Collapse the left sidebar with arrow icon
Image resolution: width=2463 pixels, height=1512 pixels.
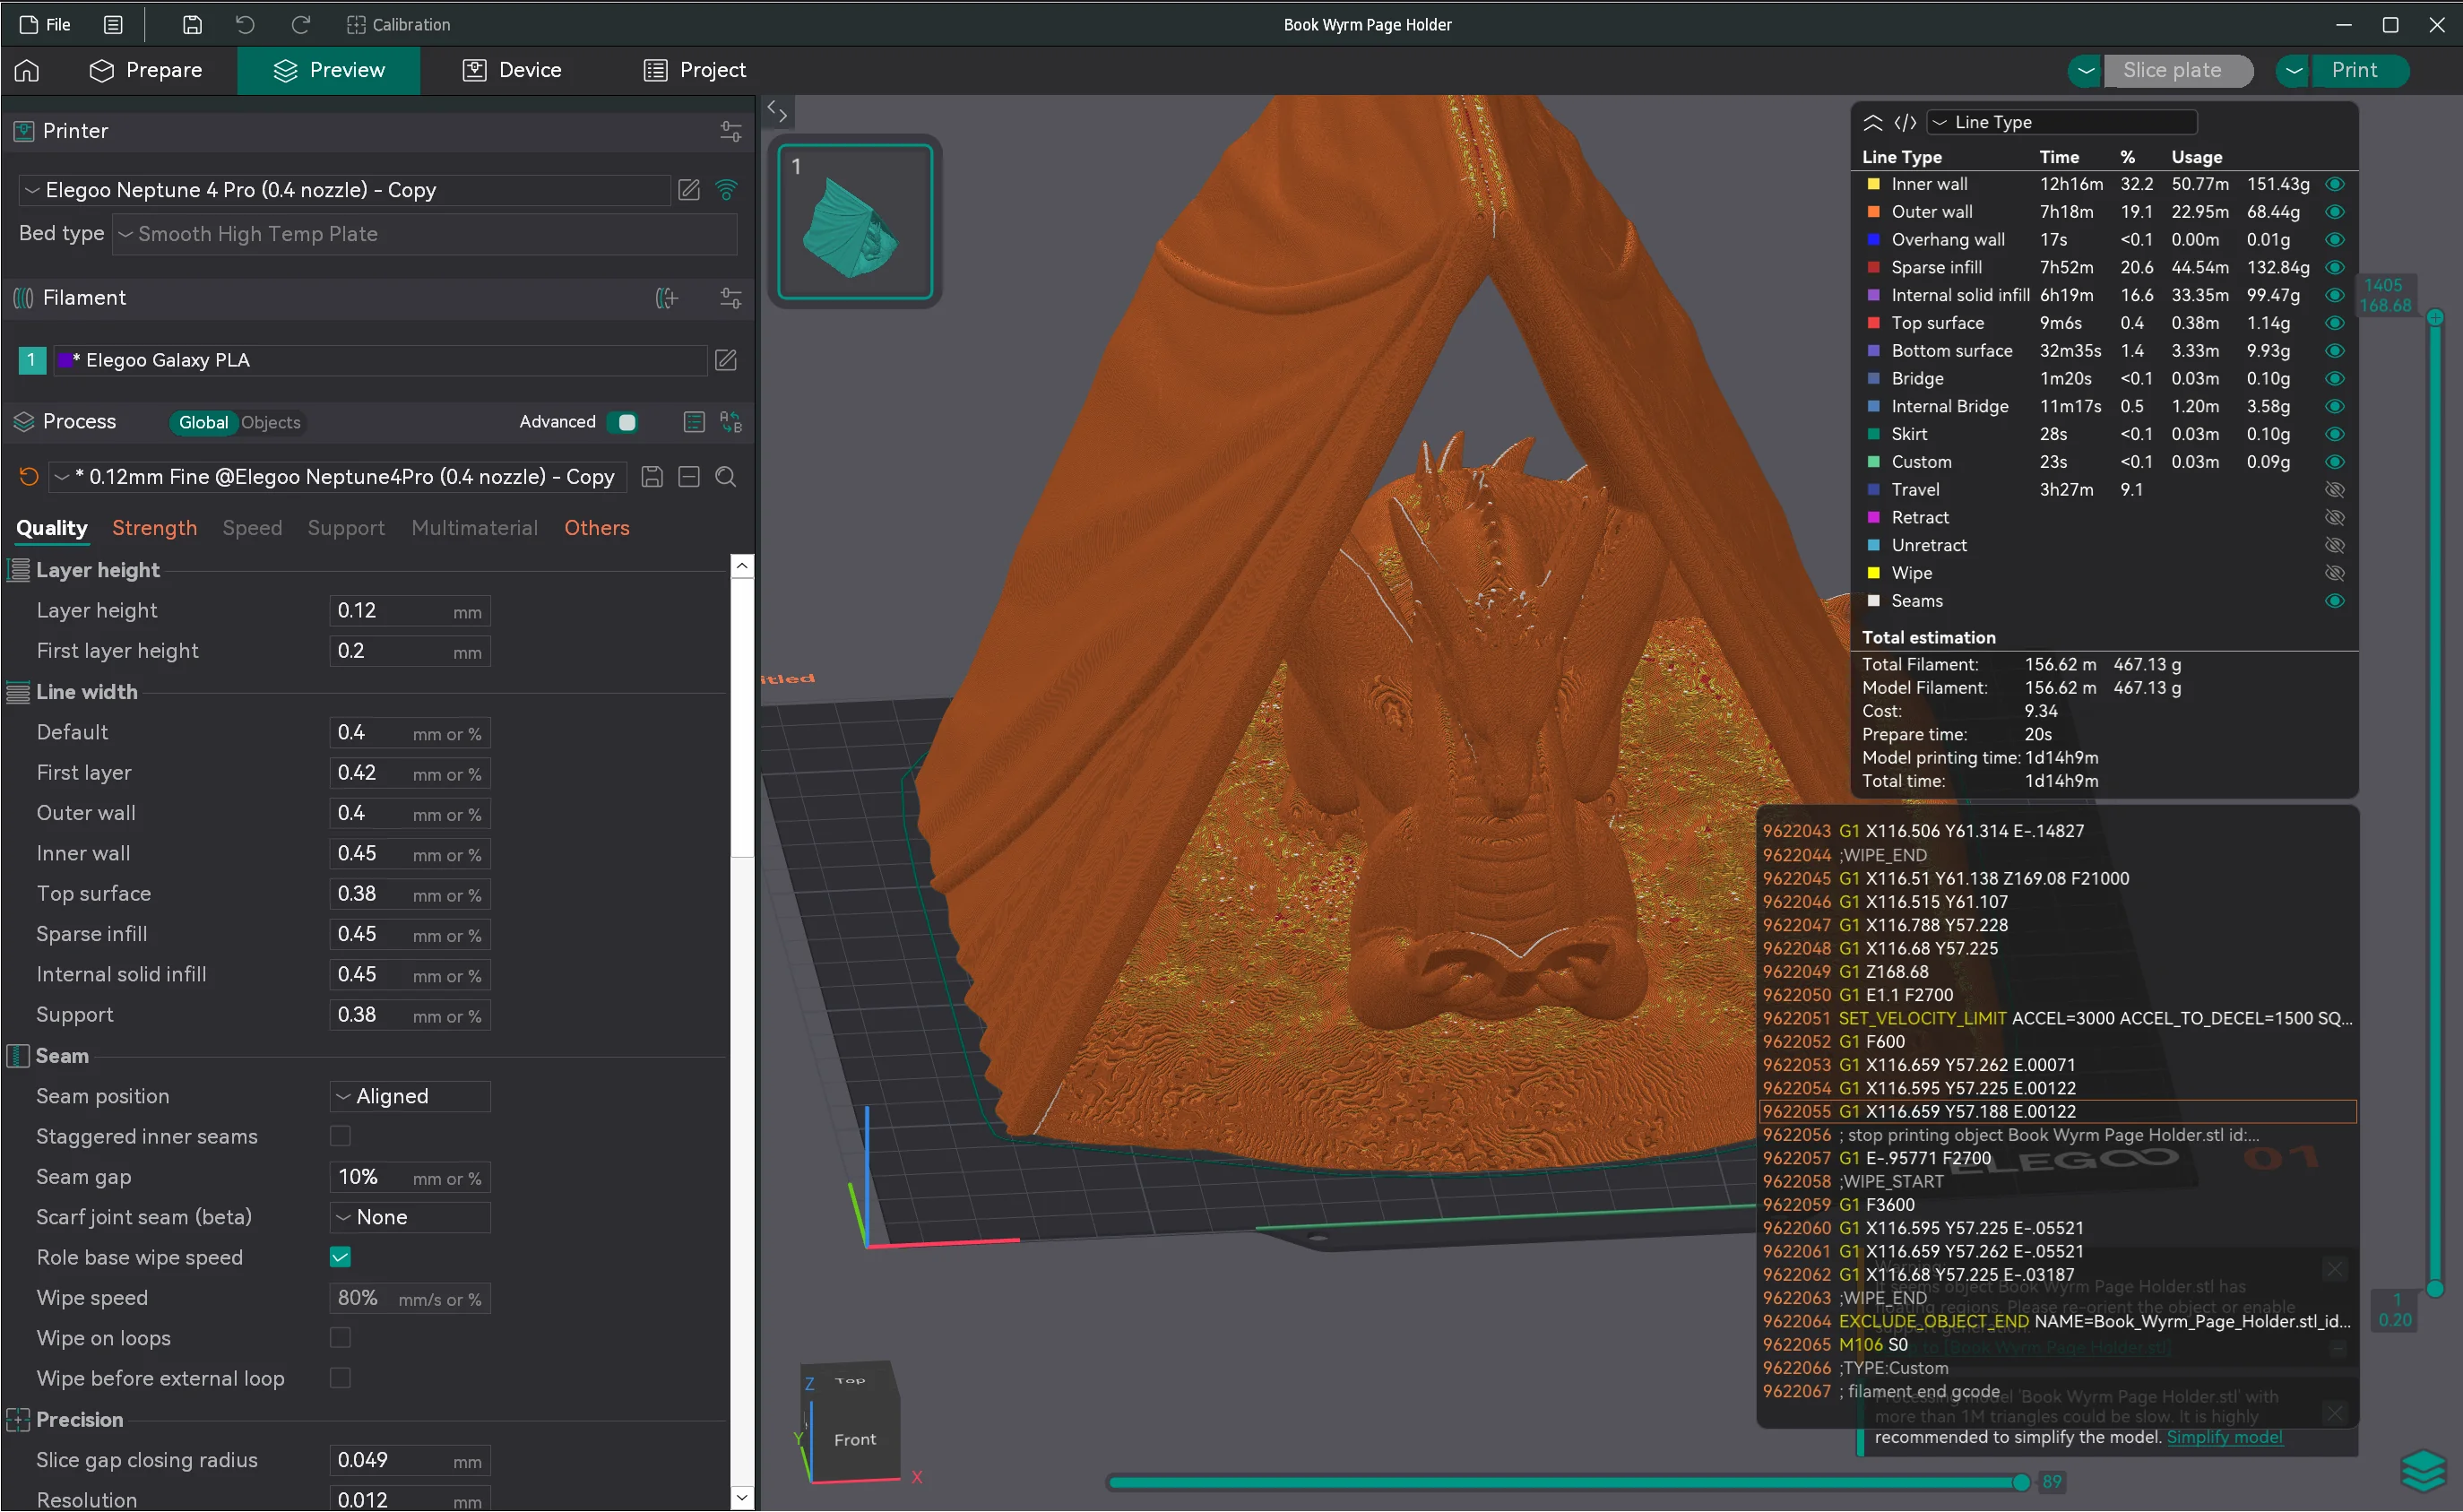coord(777,112)
